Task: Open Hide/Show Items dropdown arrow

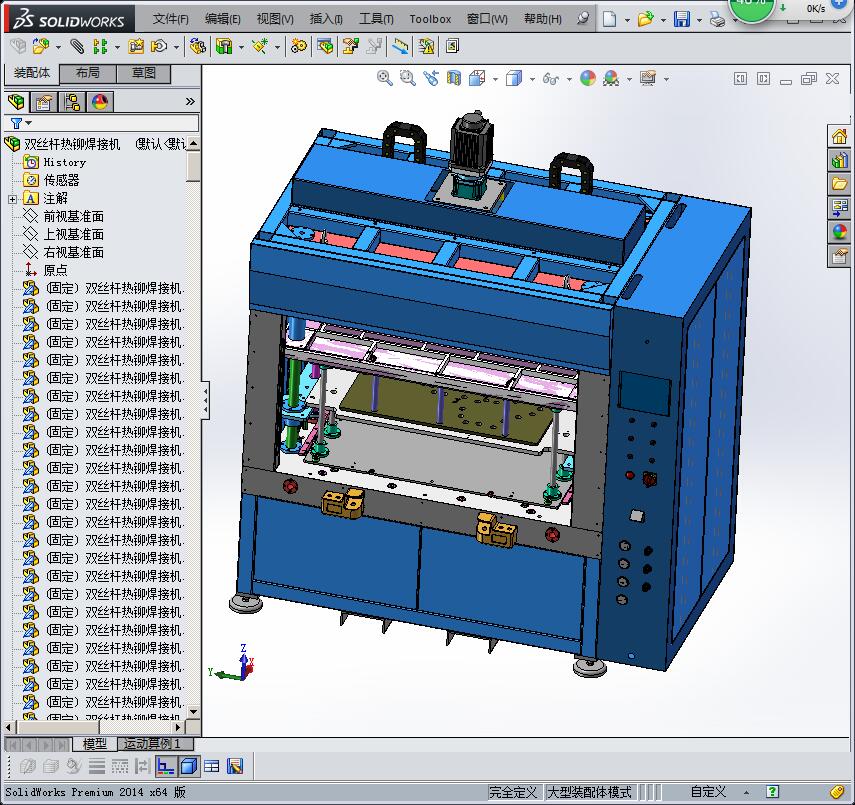Action: [x=569, y=79]
